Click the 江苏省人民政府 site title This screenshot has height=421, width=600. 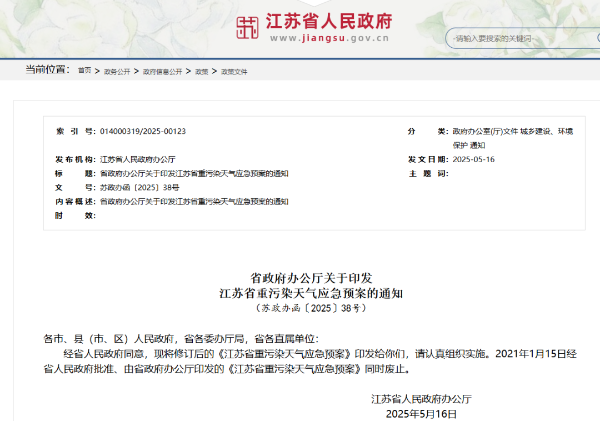click(329, 21)
